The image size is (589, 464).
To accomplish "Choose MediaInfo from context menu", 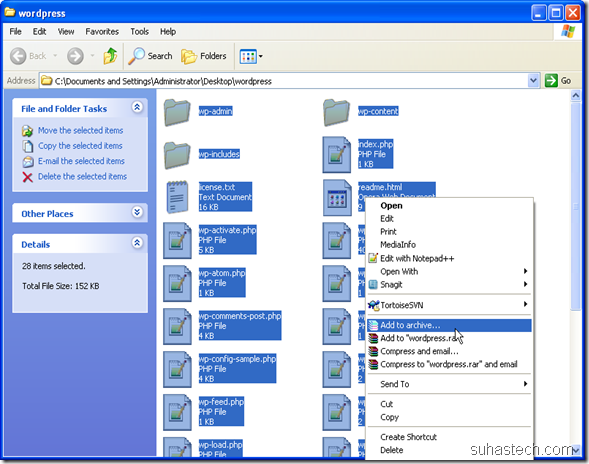I will (449, 245).
